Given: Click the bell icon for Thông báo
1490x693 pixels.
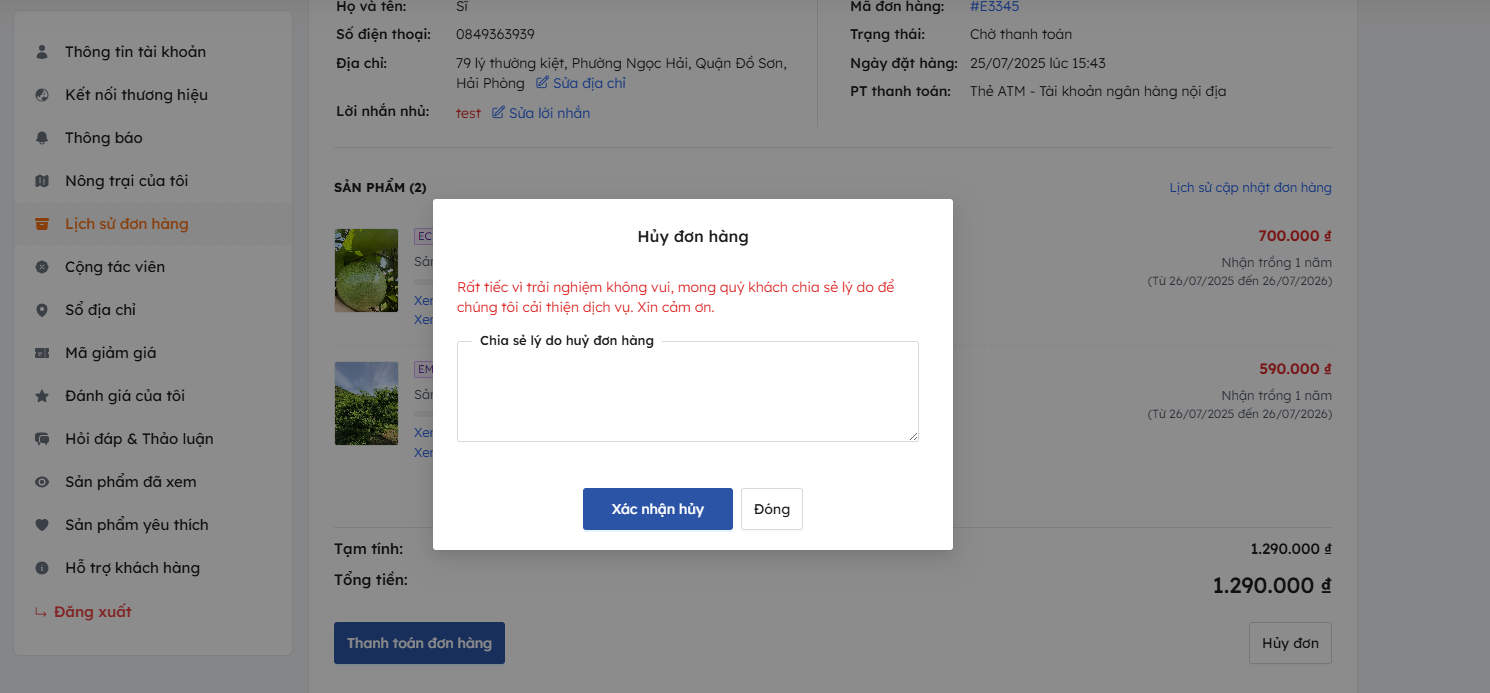Looking at the screenshot, I should pos(41,138).
